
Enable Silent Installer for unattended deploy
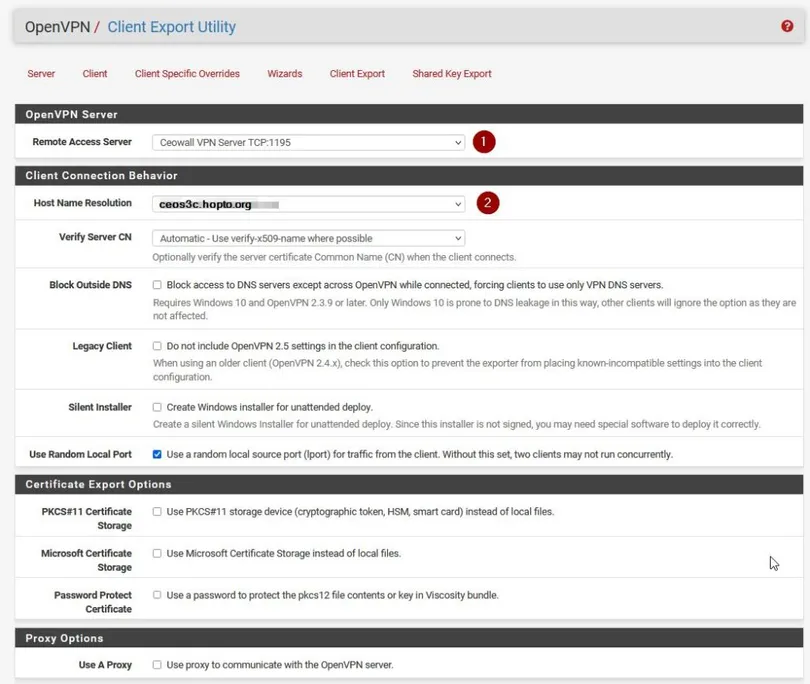157,407
